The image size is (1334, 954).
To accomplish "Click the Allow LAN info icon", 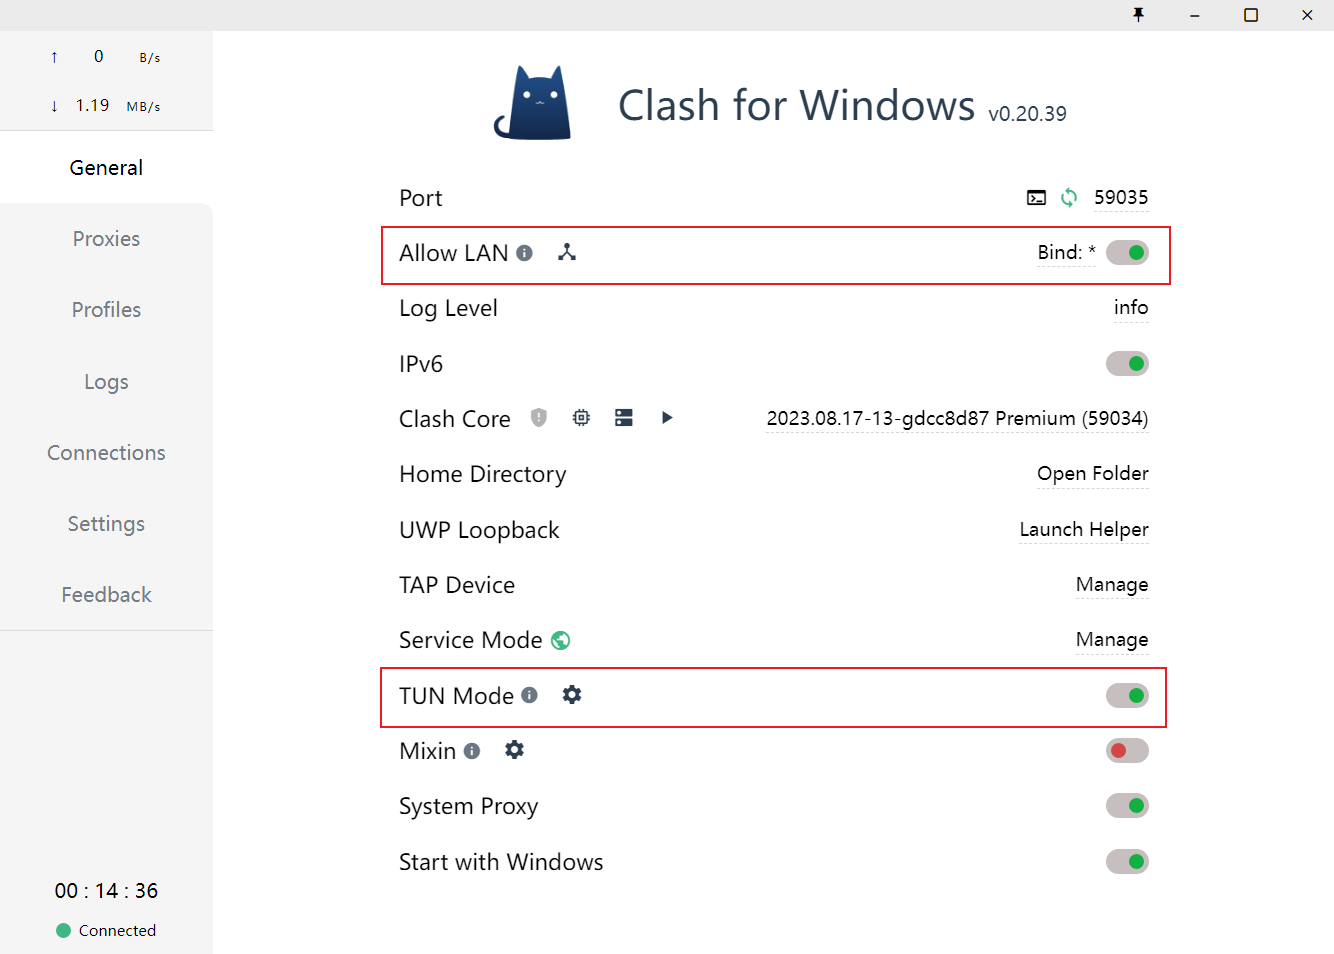I will tap(524, 253).
